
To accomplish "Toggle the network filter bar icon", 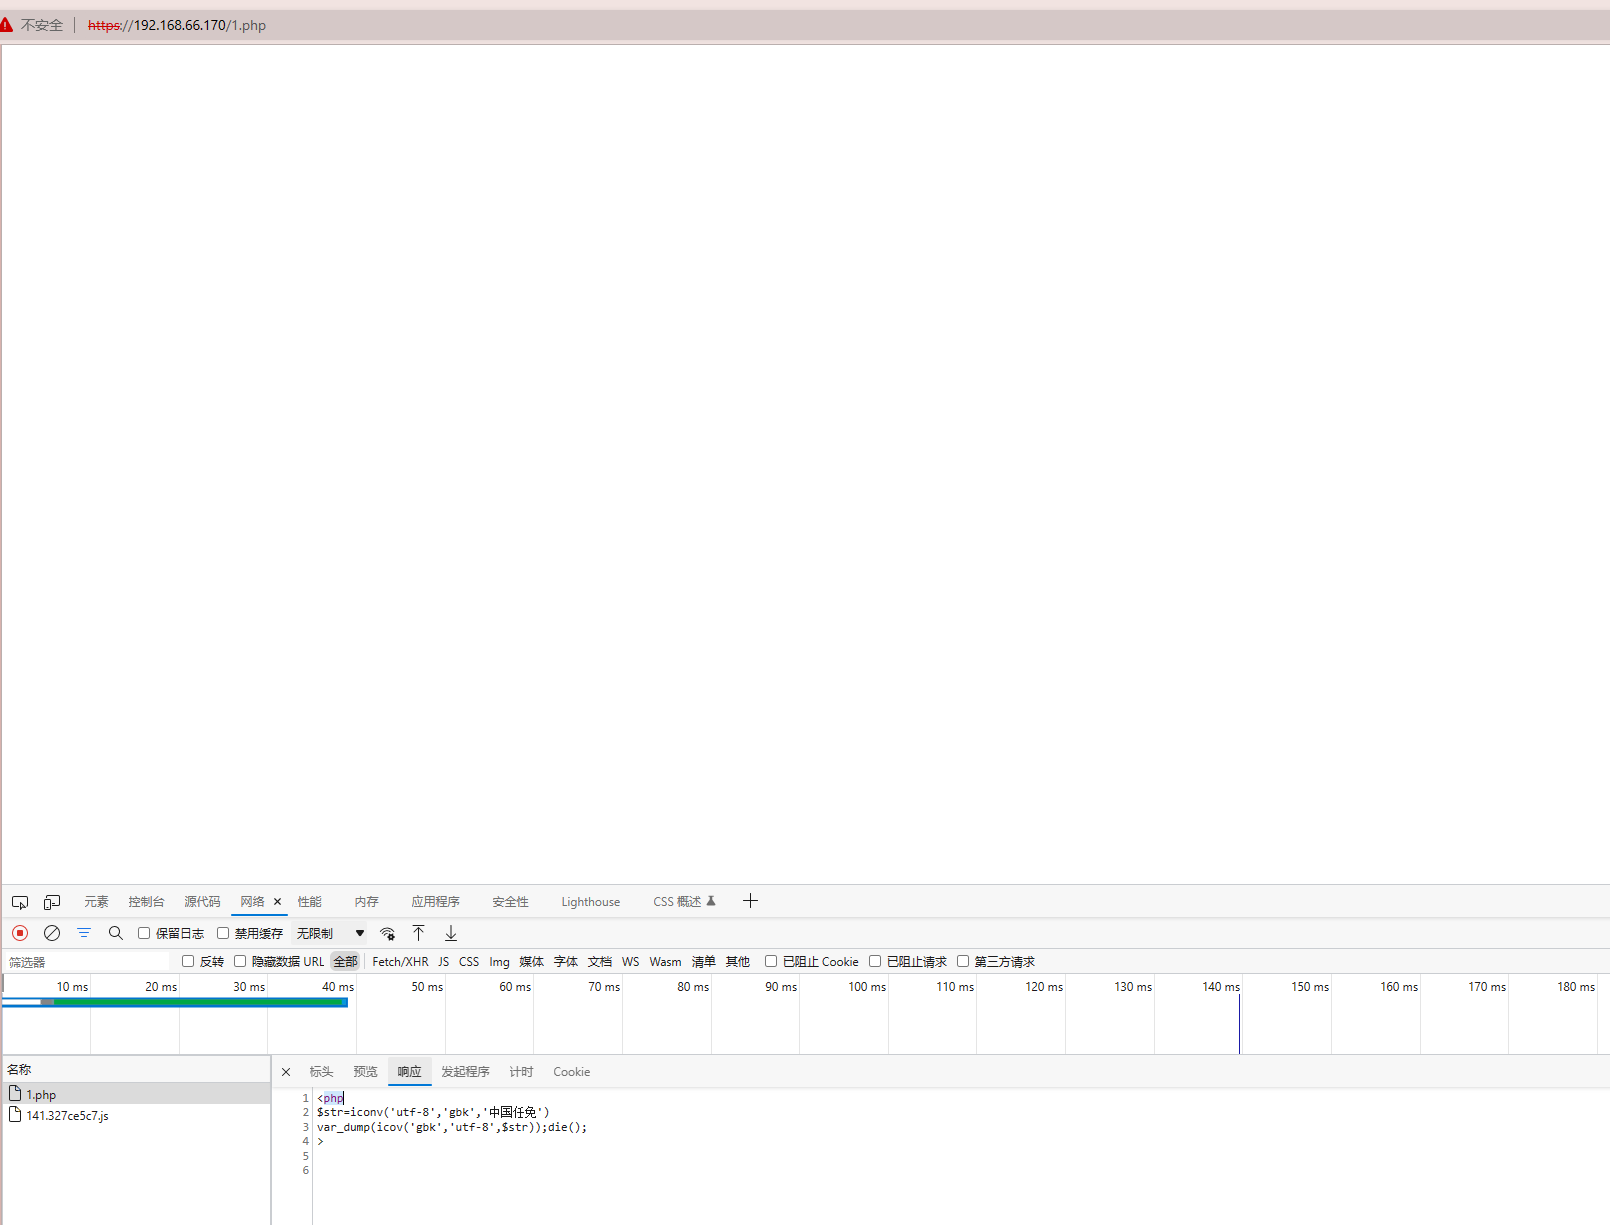I will point(84,933).
